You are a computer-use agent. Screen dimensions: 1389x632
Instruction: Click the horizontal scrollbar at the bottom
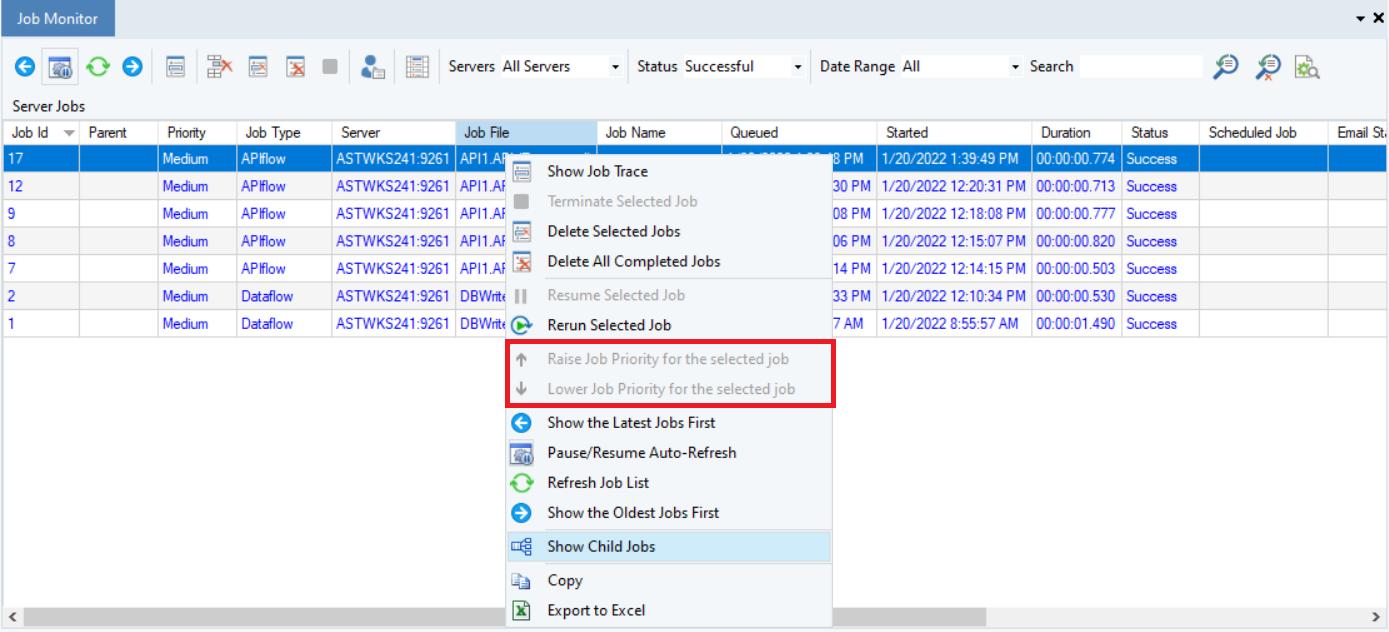point(500,617)
